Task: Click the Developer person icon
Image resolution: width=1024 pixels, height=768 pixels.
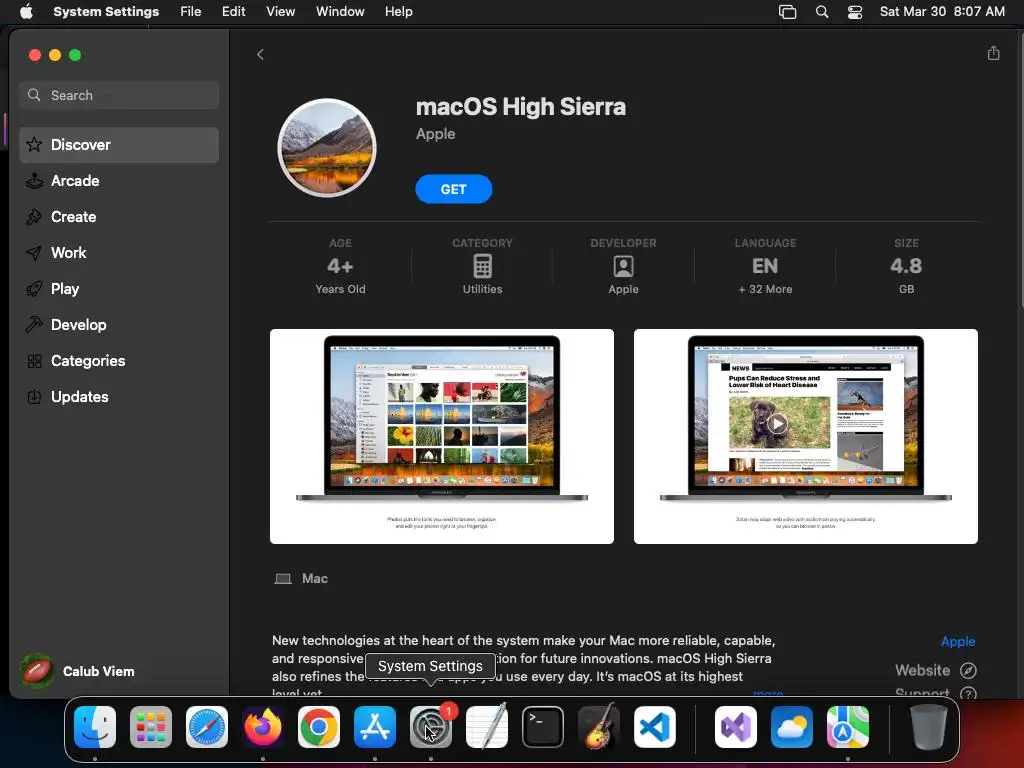Action: coord(623,266)
